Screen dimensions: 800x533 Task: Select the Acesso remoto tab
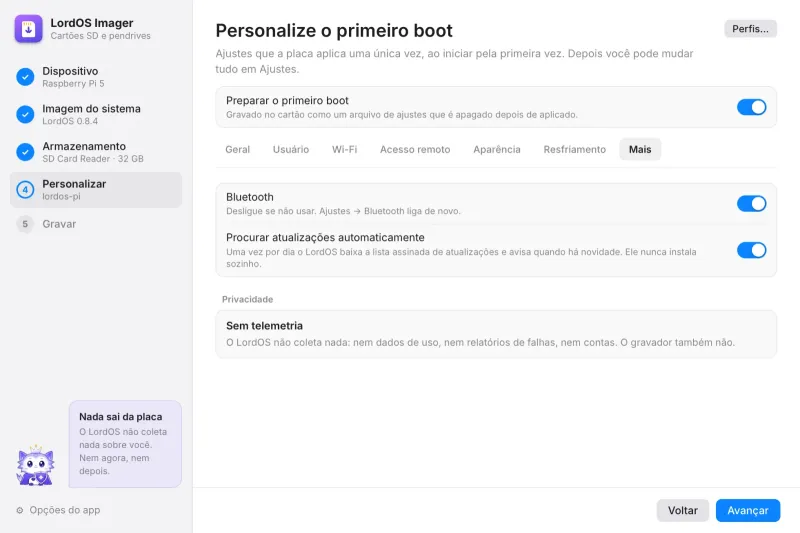[x=415, y=149]
